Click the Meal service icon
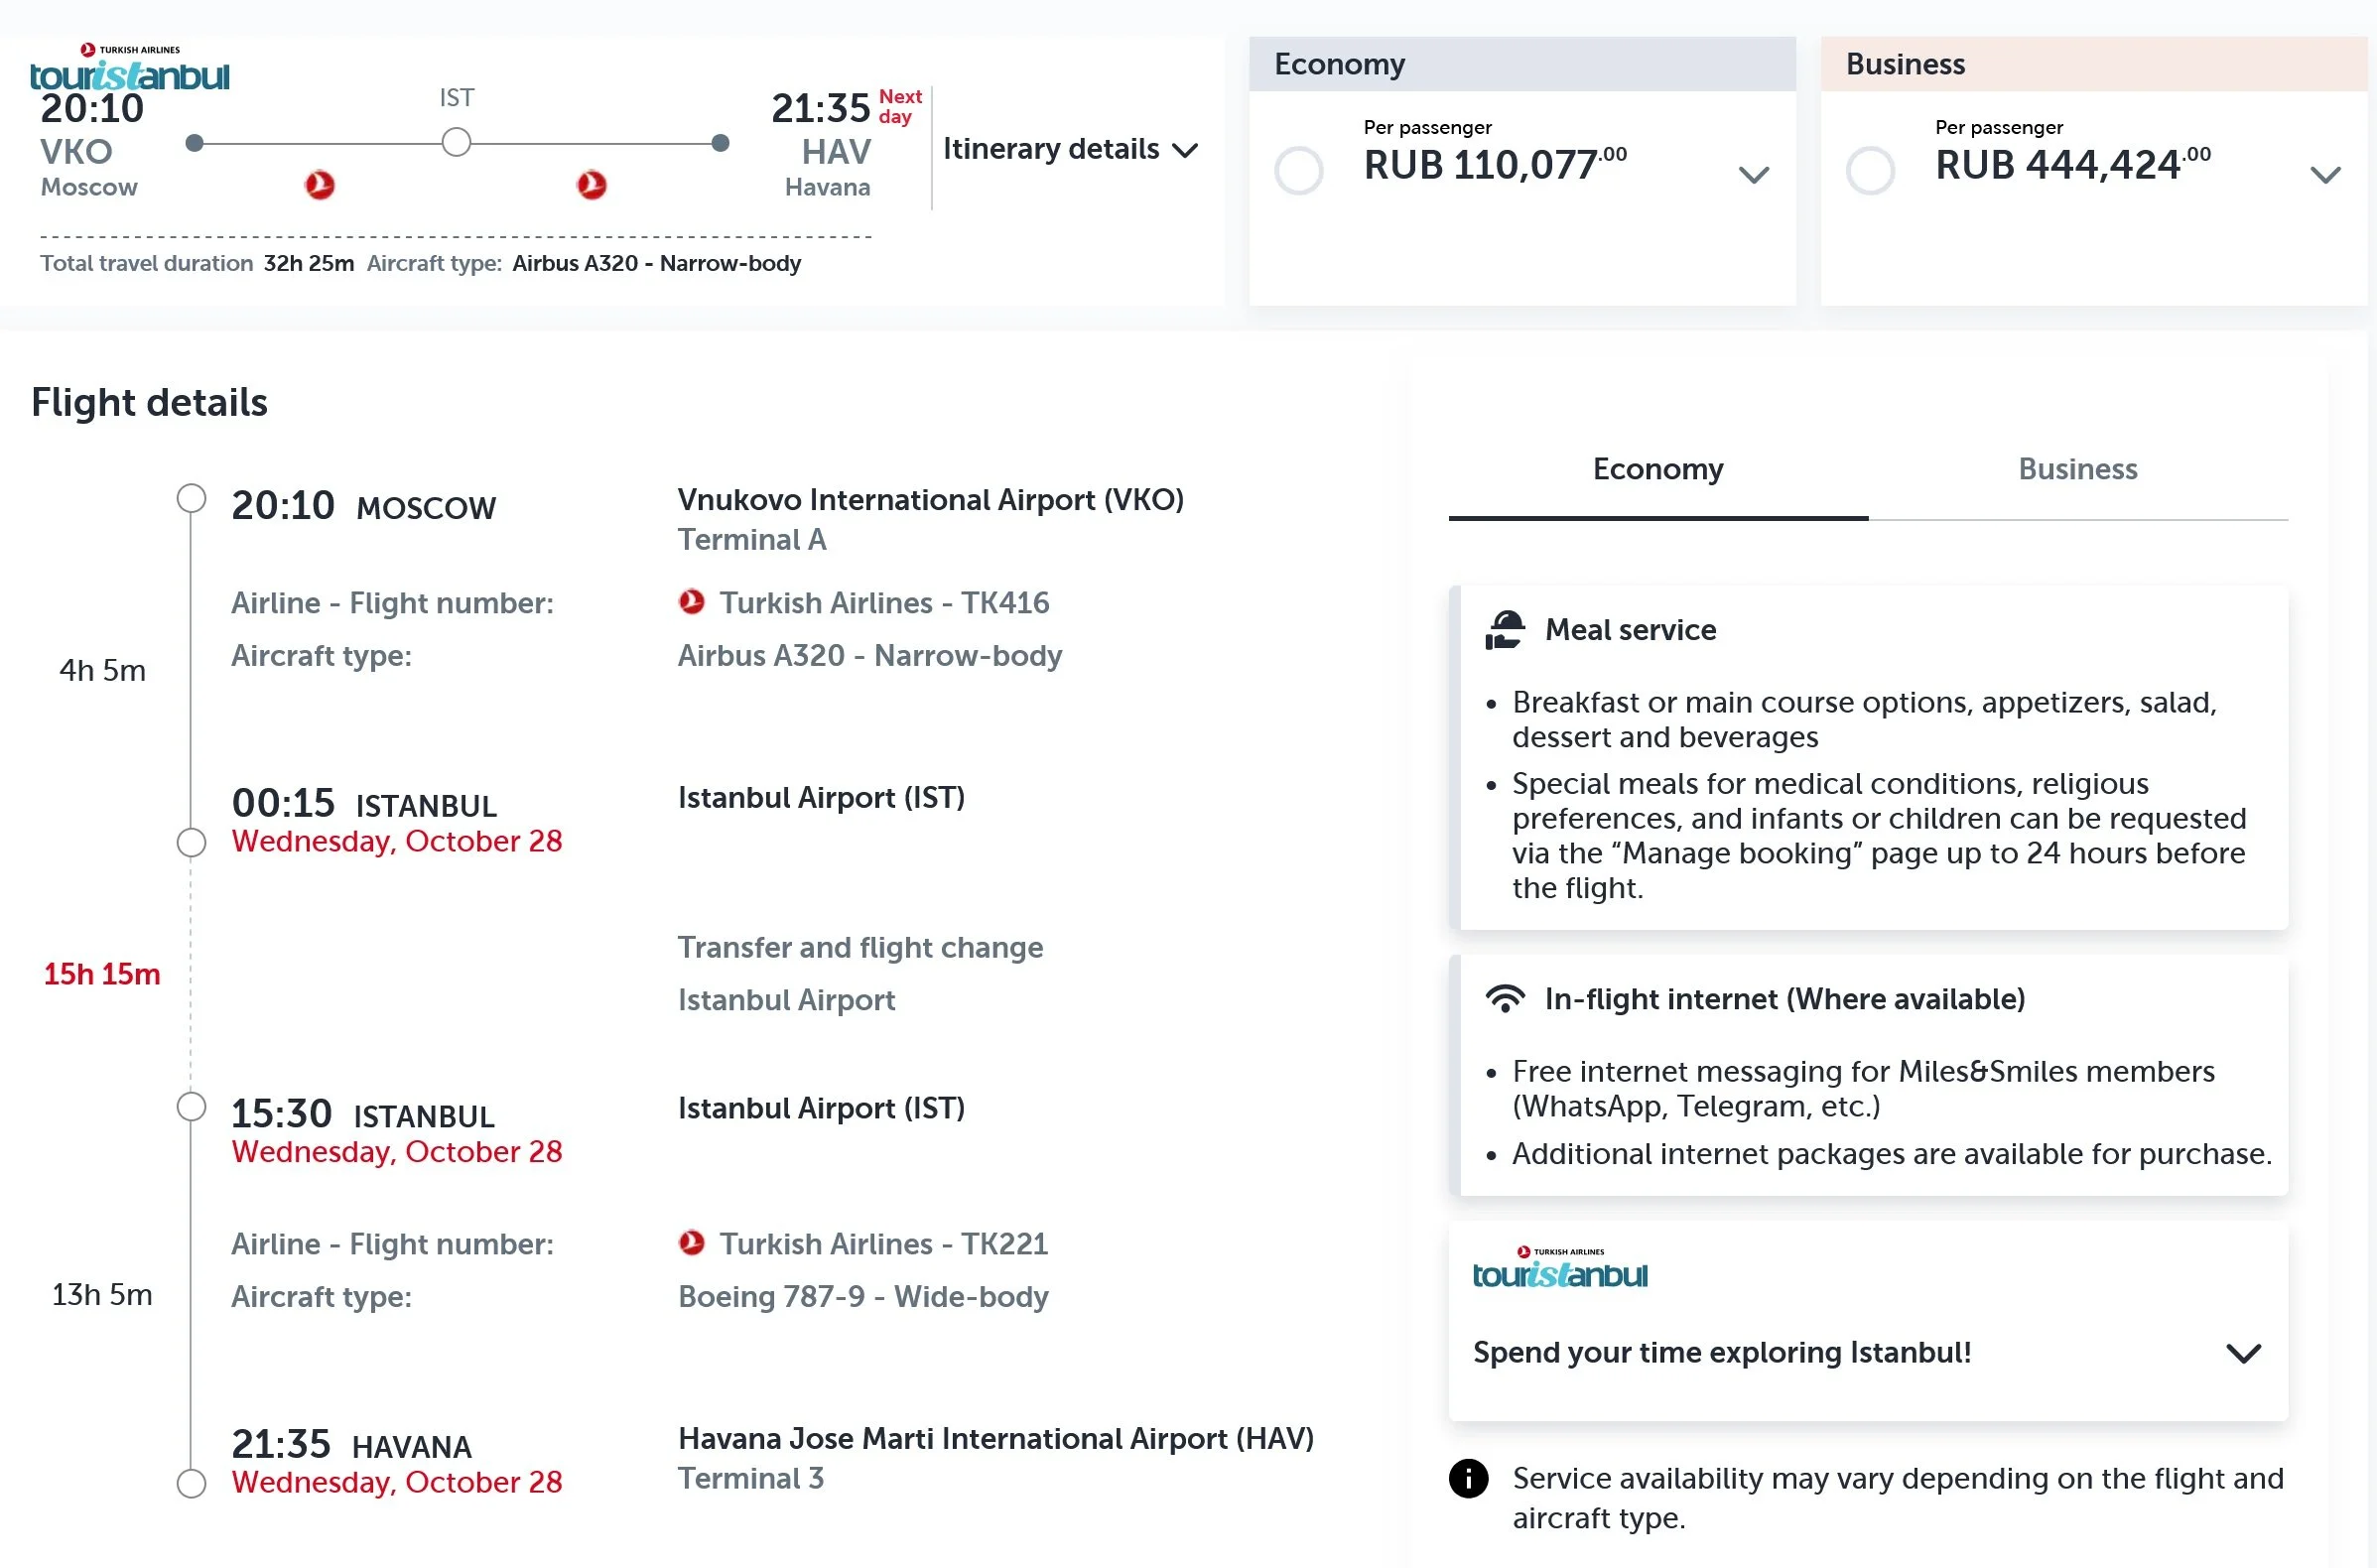Screen dimensions: 2377x1568 point(1504,630)
